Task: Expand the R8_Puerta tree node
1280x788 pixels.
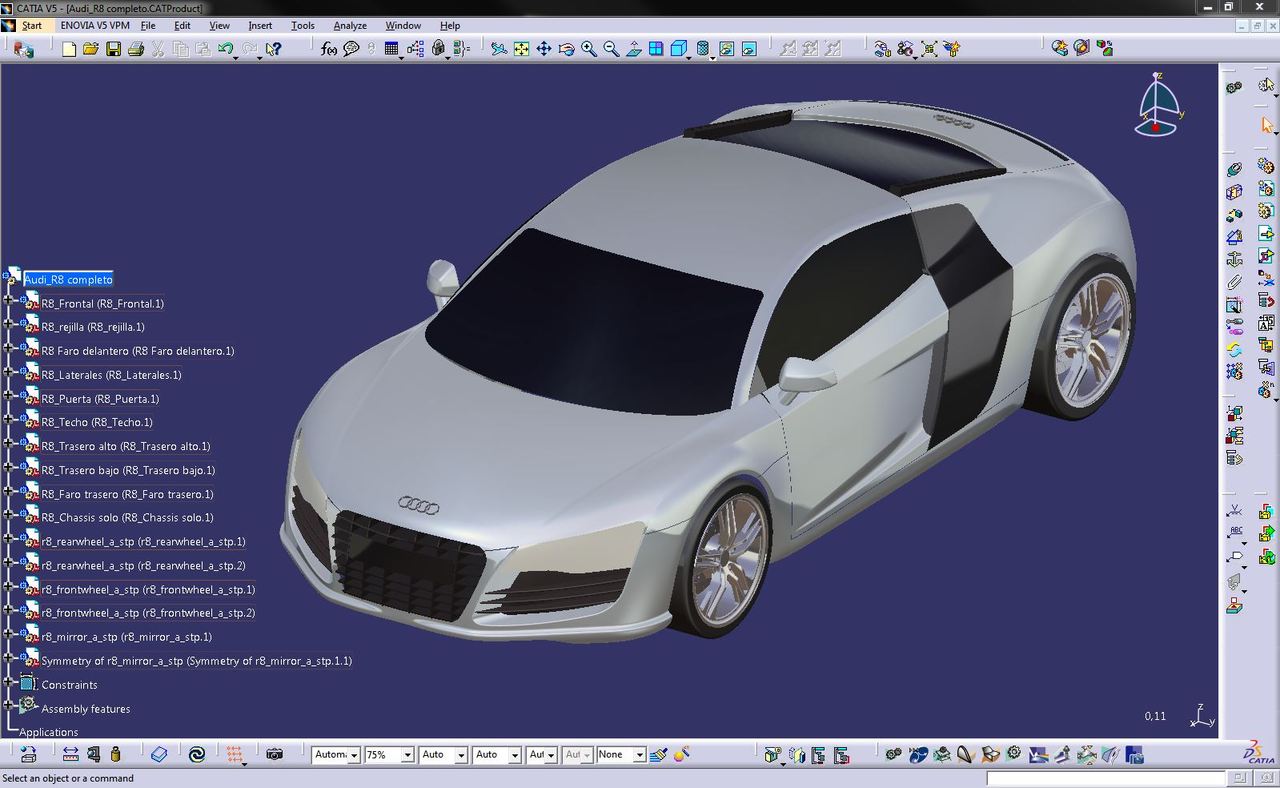Action: [x=8, y=395]
